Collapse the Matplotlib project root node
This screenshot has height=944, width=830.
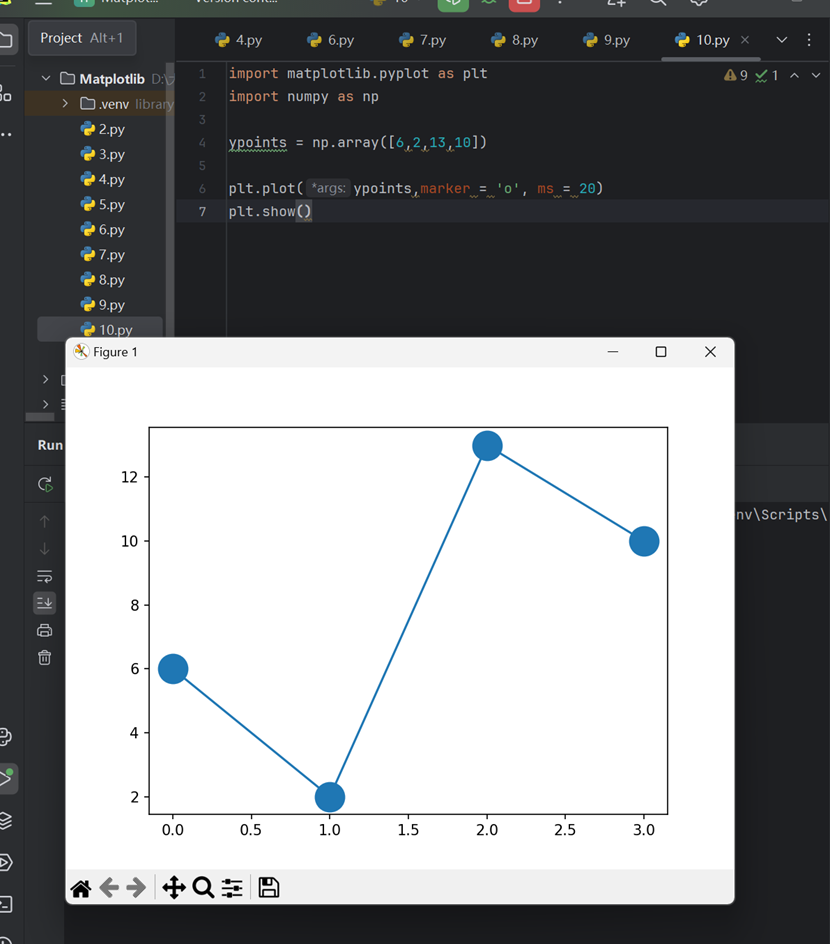coord(46,78)
